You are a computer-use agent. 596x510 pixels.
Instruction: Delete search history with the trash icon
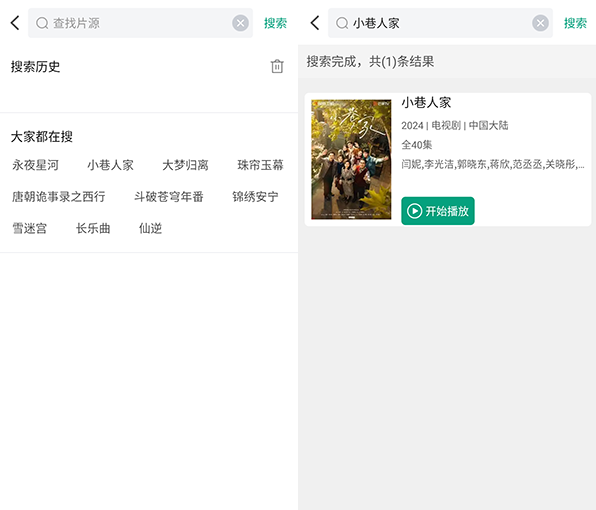click(x=277, y=66)
